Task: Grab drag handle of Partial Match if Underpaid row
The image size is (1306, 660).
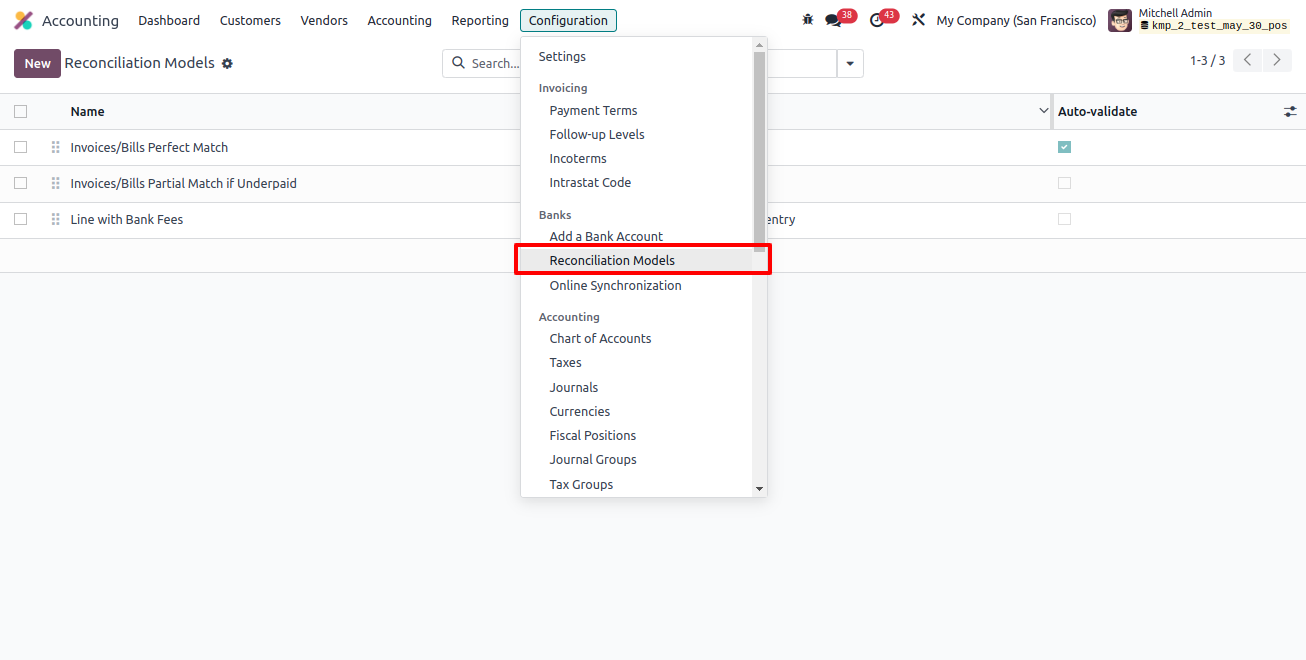Action: pos(56,183)
